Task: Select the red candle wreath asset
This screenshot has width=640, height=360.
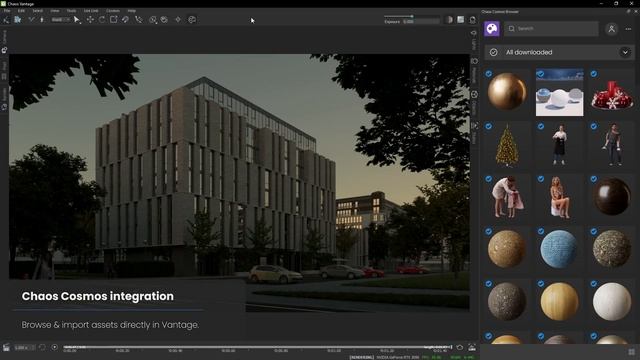Action: (611, 95)
